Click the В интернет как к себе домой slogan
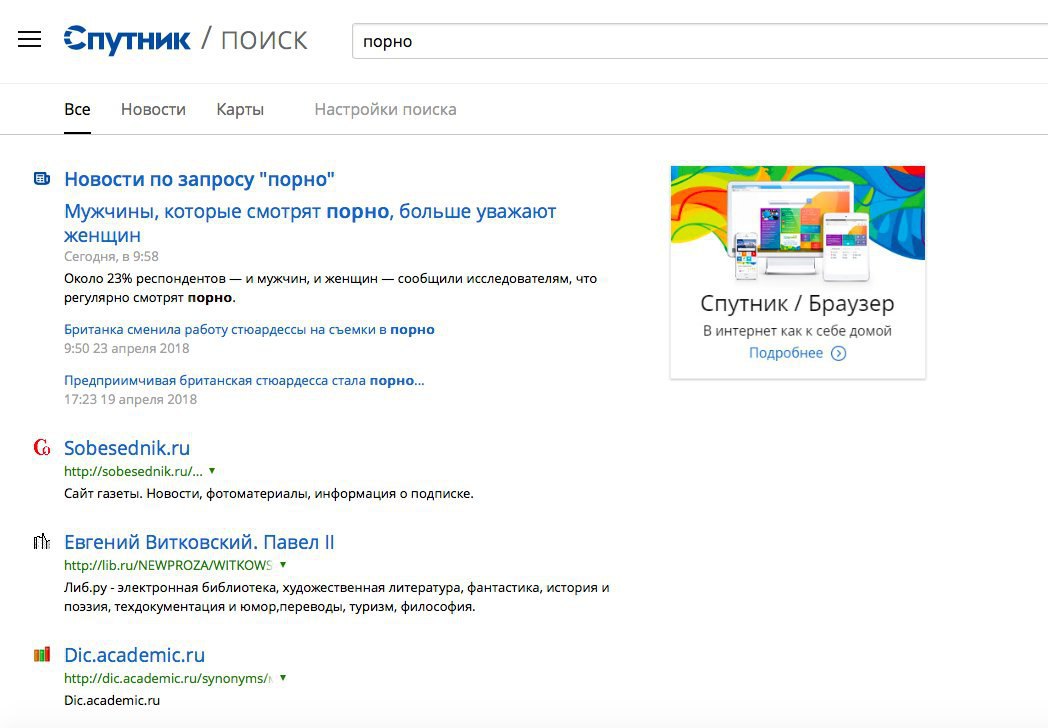Viewport: 1048px width, 728px height. (x=797, y=331)
